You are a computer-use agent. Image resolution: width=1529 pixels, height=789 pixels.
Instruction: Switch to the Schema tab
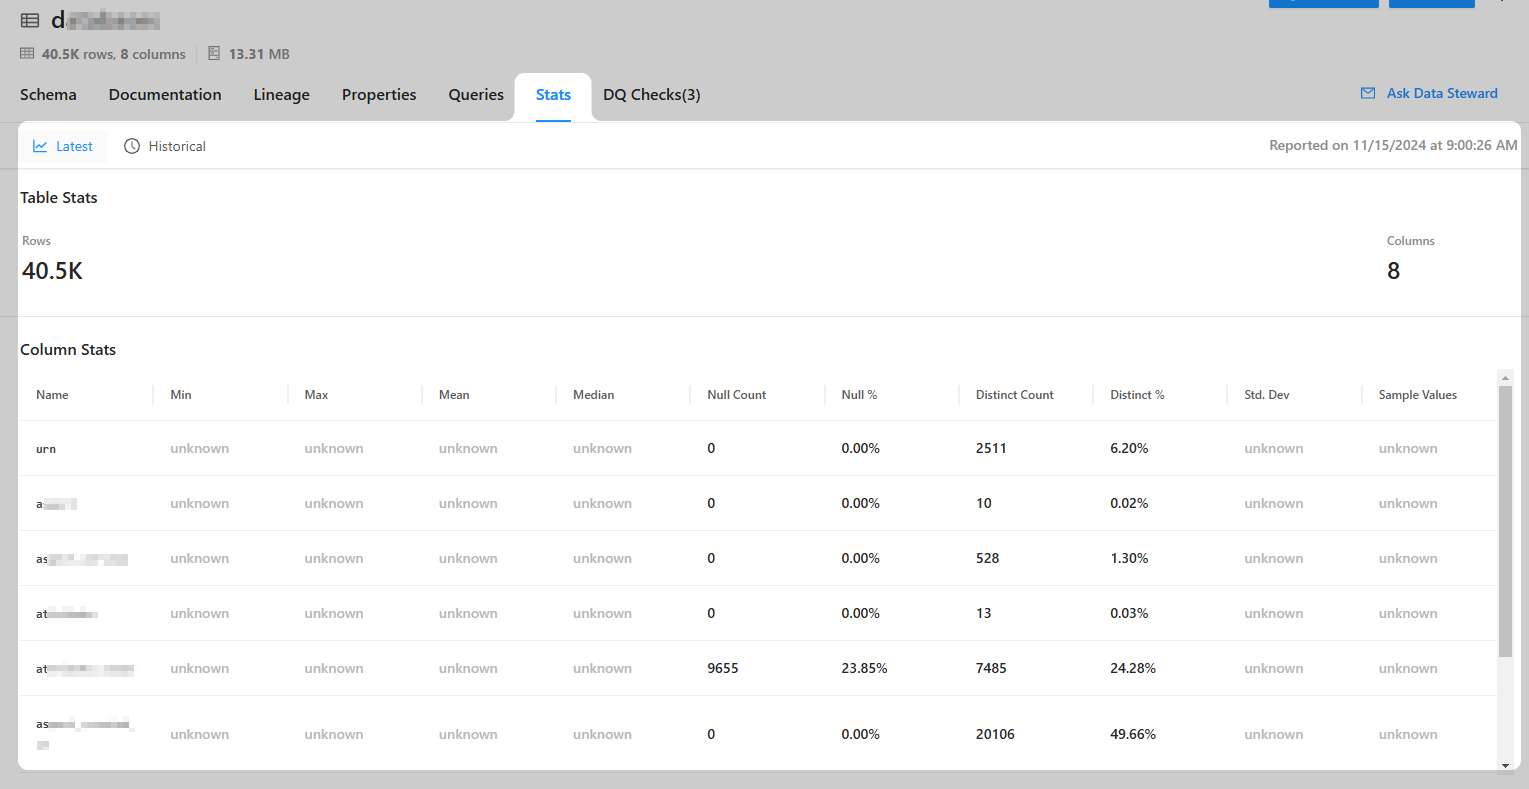48,95
